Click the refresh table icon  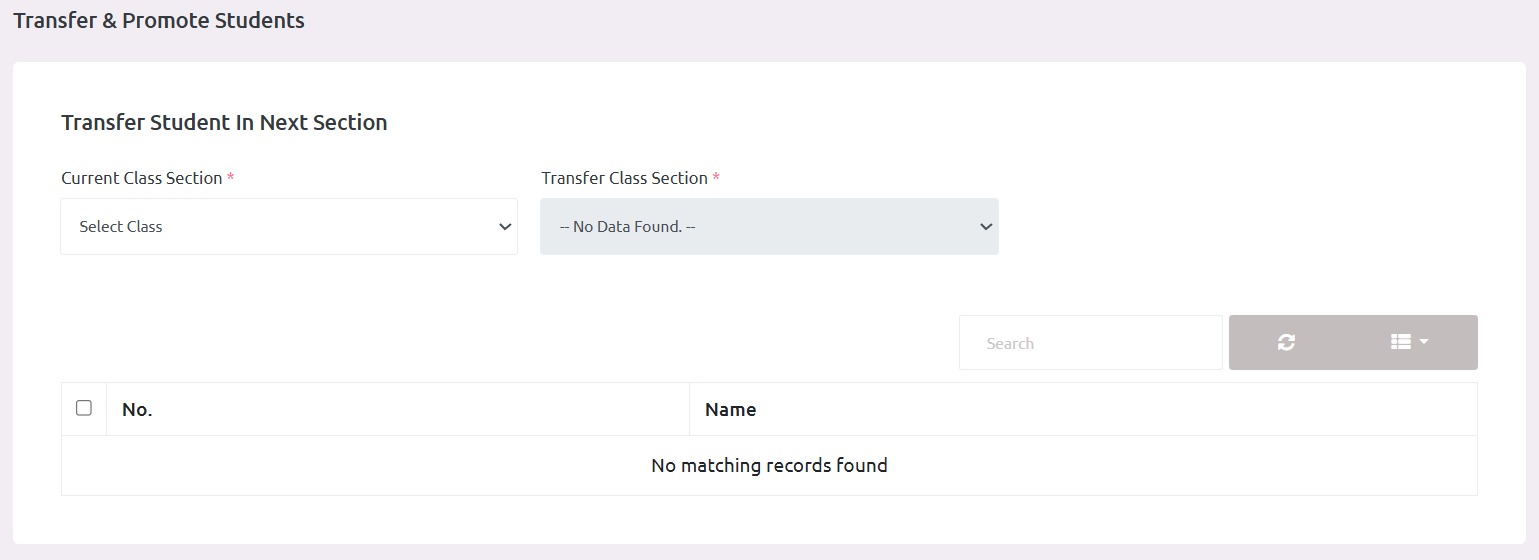click(x=1286, y=342)
